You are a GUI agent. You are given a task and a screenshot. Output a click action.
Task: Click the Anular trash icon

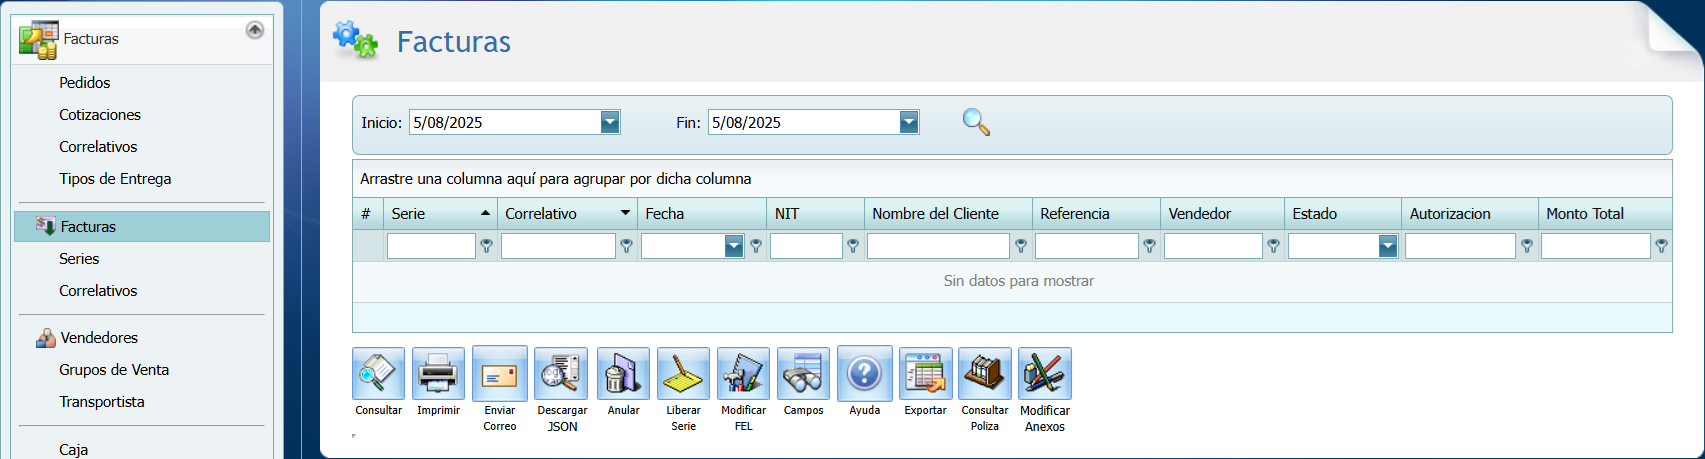coord(623,374)
